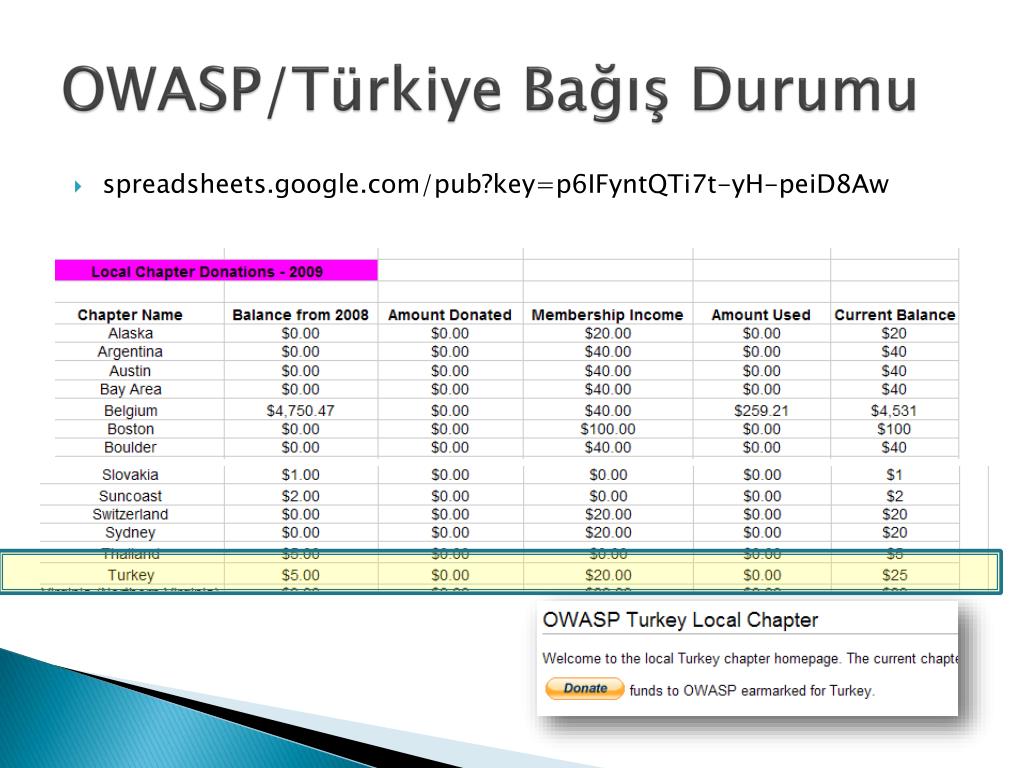Select Alaska's $20.00 membership income
1024x768 pixels.
(x=608, y=333)
